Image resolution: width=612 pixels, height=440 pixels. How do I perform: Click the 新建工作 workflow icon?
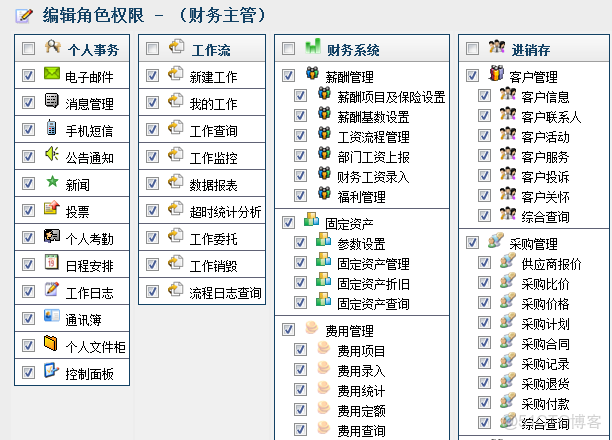(x=176, y=73)
